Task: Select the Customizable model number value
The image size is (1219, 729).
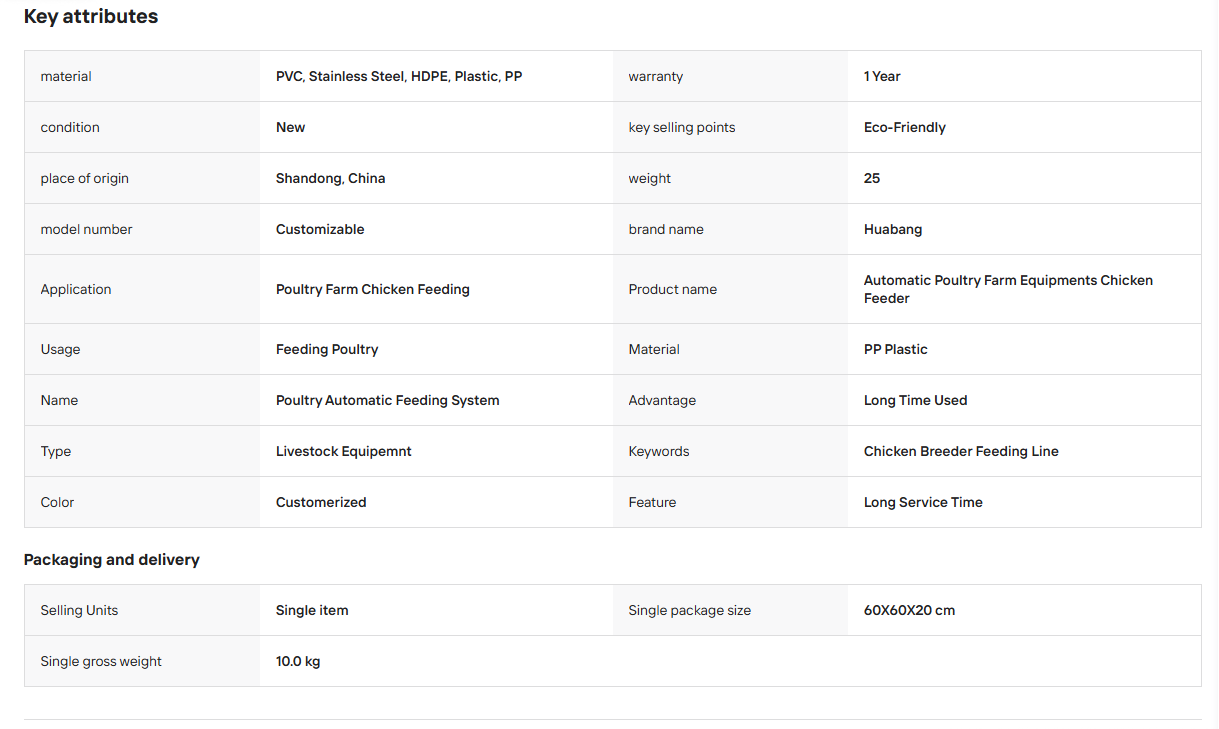Action: tap(320, 229)
